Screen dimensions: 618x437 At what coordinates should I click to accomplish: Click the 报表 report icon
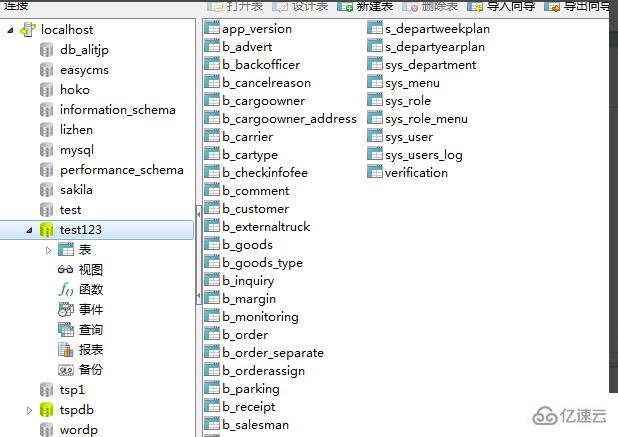66,350
